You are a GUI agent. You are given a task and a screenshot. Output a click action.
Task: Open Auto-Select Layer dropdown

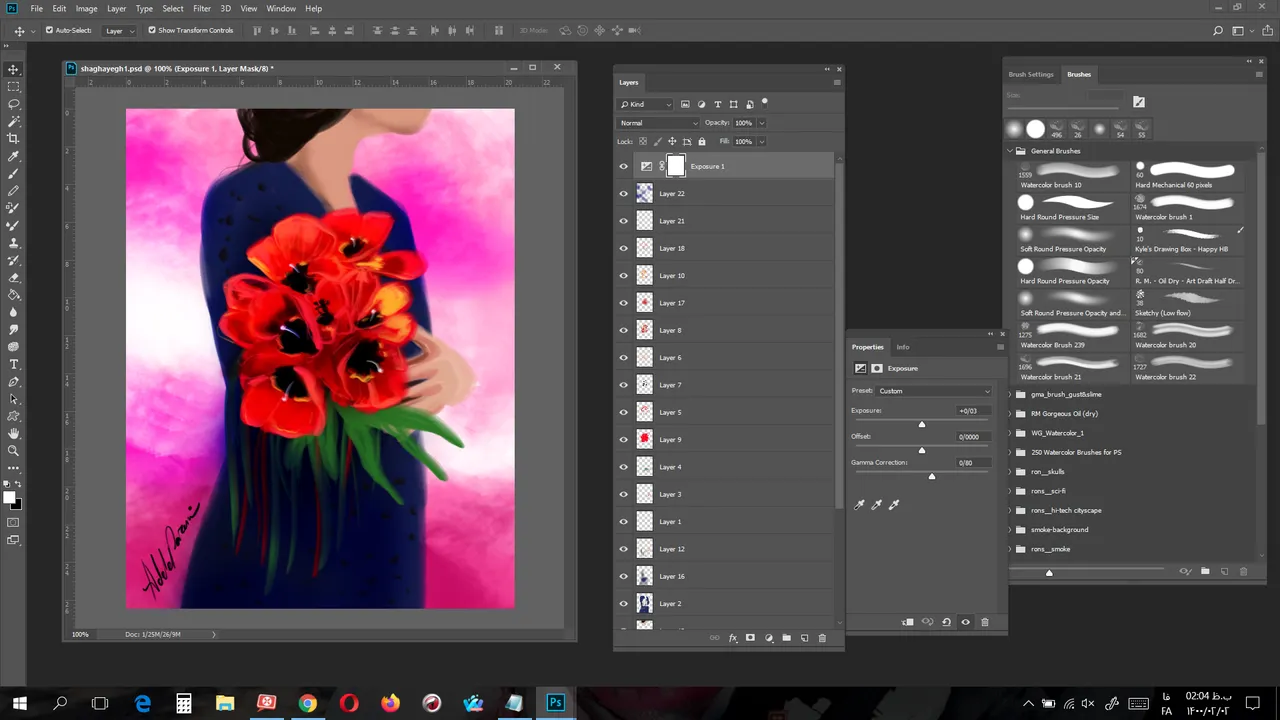(120, 31)
